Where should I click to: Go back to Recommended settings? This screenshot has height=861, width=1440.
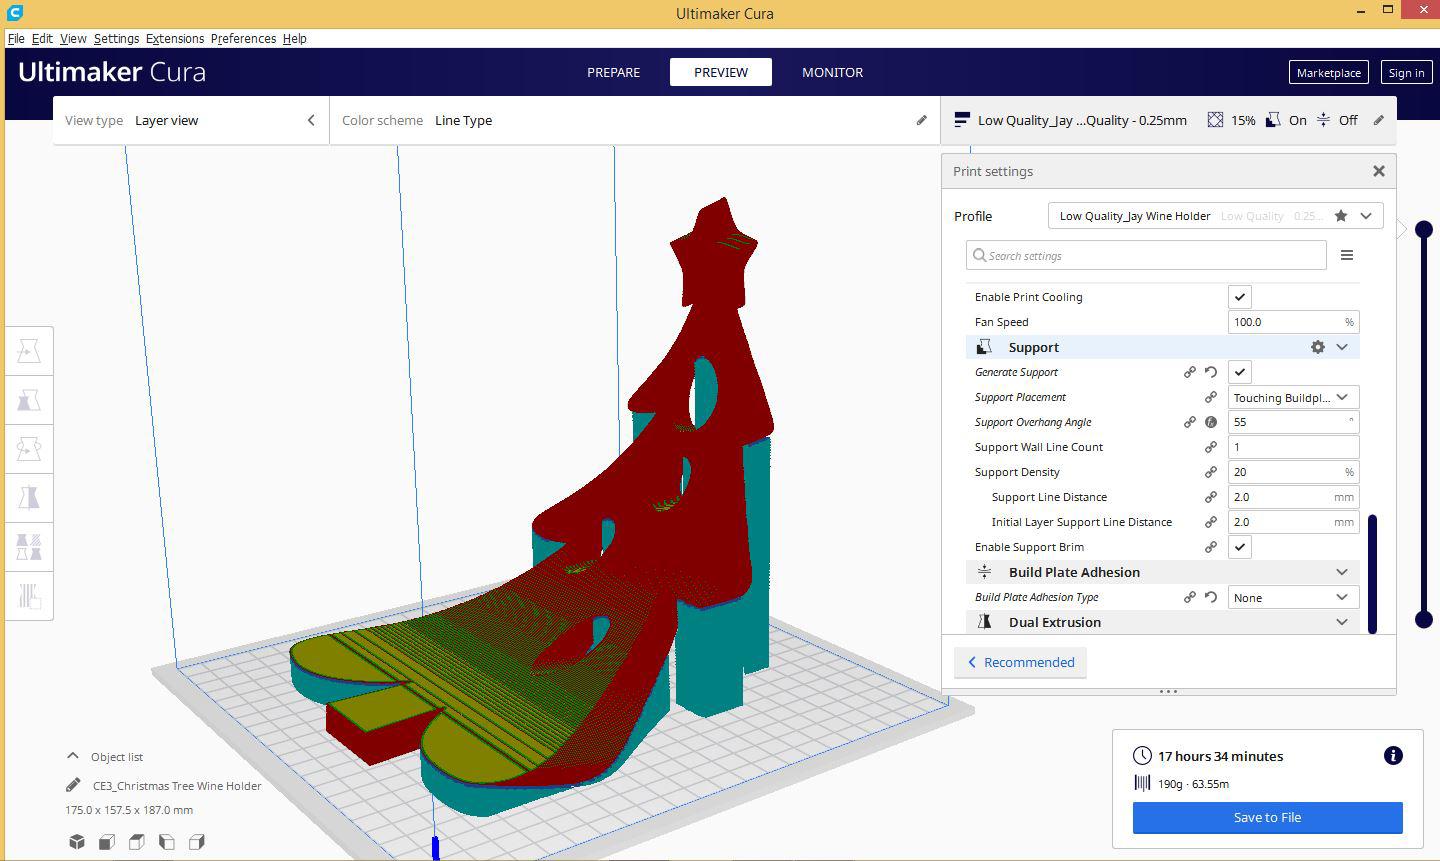point(1020,662)
